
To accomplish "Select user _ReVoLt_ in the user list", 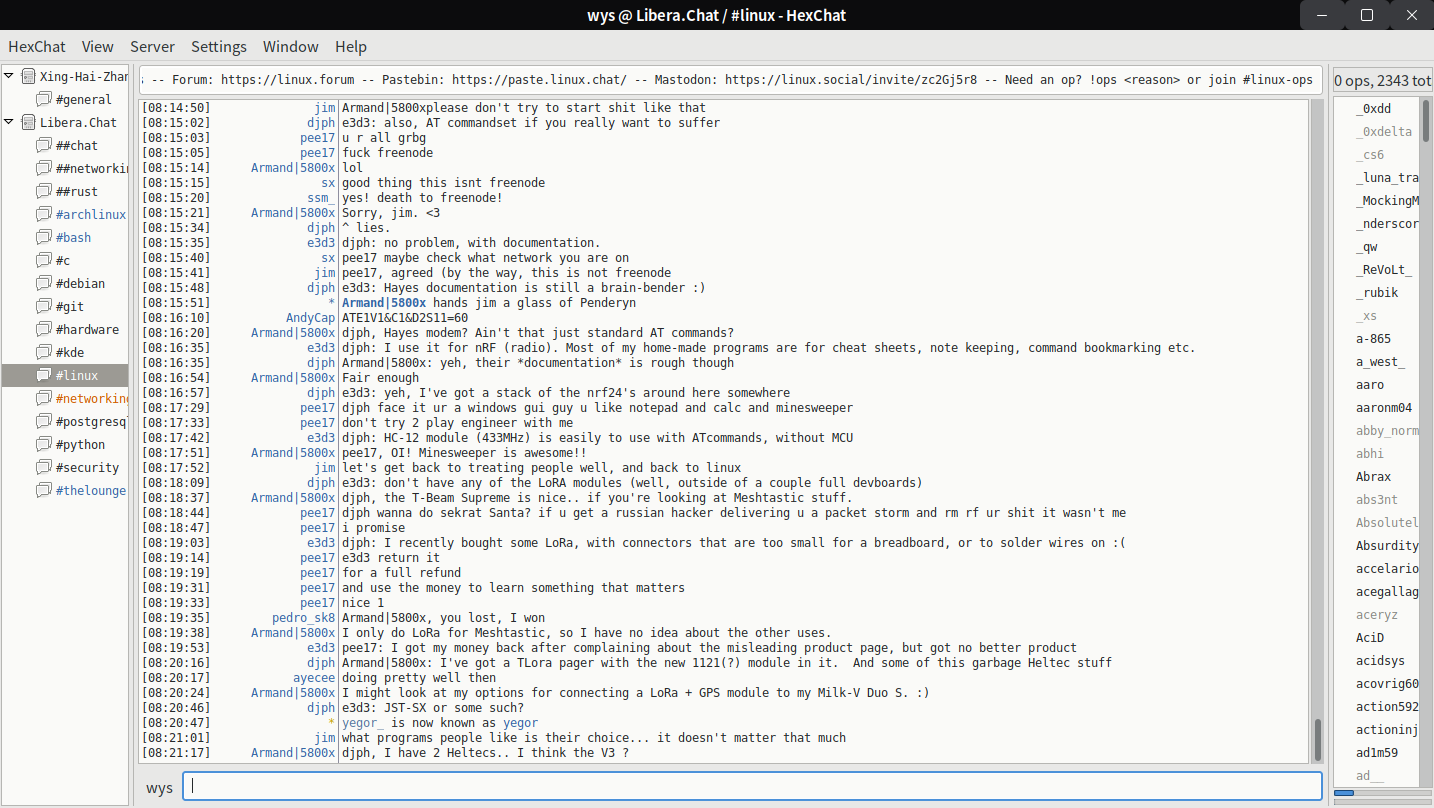I will coord(1384,269).
